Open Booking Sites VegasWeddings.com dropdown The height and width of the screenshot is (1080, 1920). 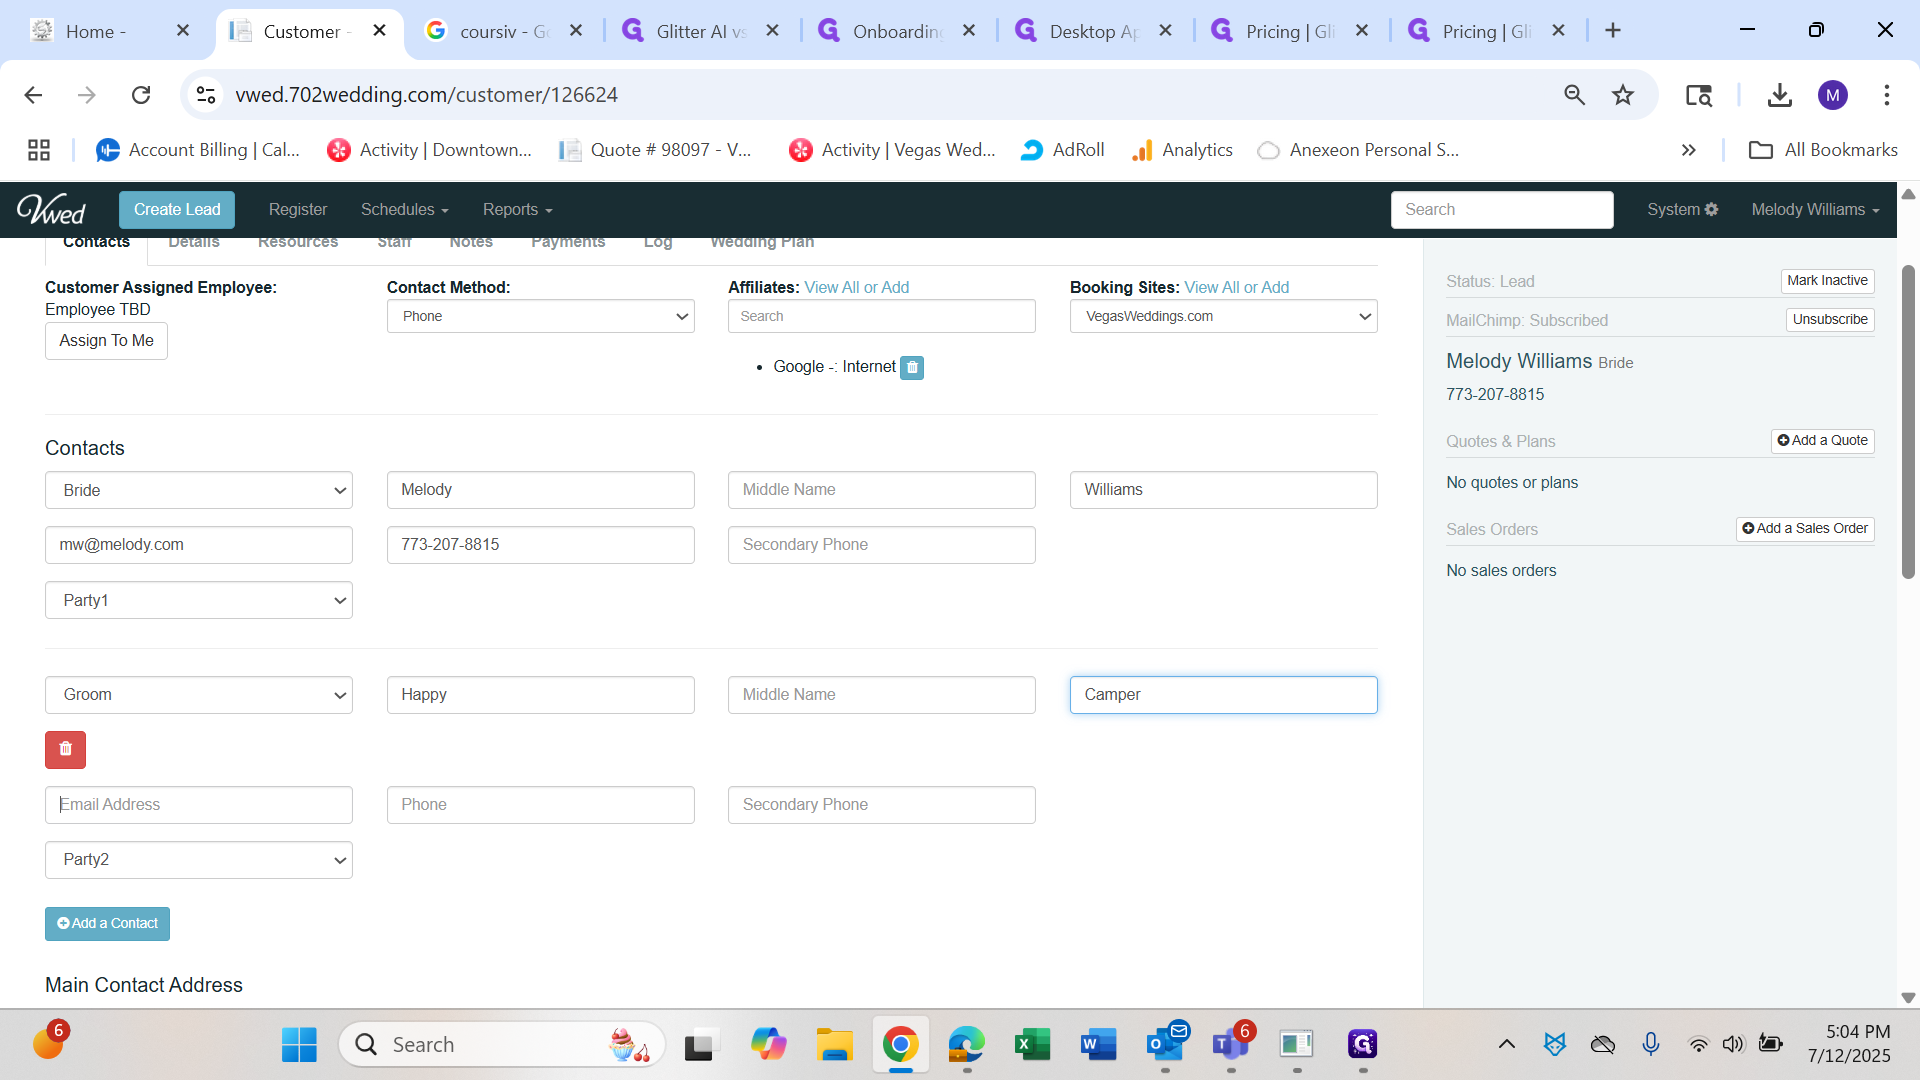[1222, 316]
